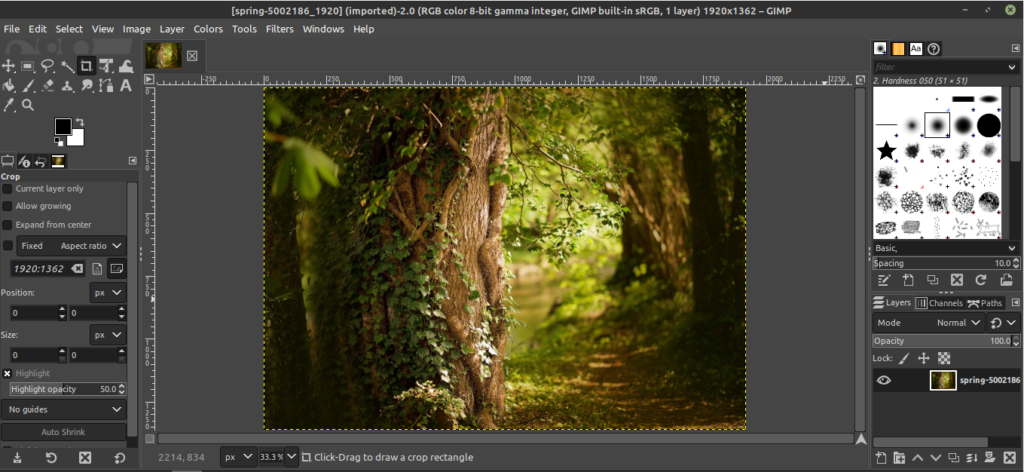This screenshot has width=1024, height=472.
Task: Pick the Free Select lasso tool
Action: 47,66
